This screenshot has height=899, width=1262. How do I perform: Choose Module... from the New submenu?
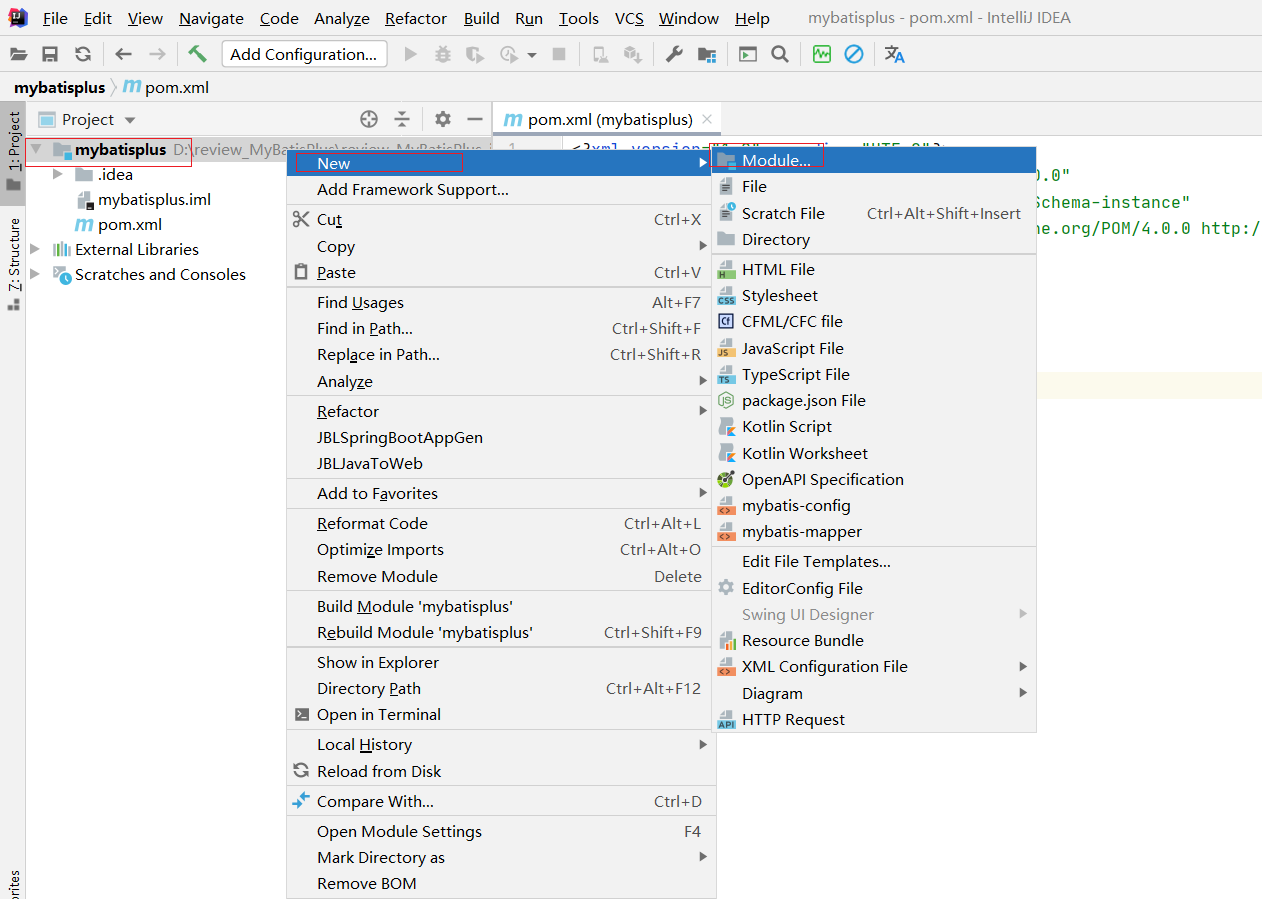(x=873, y=160)
